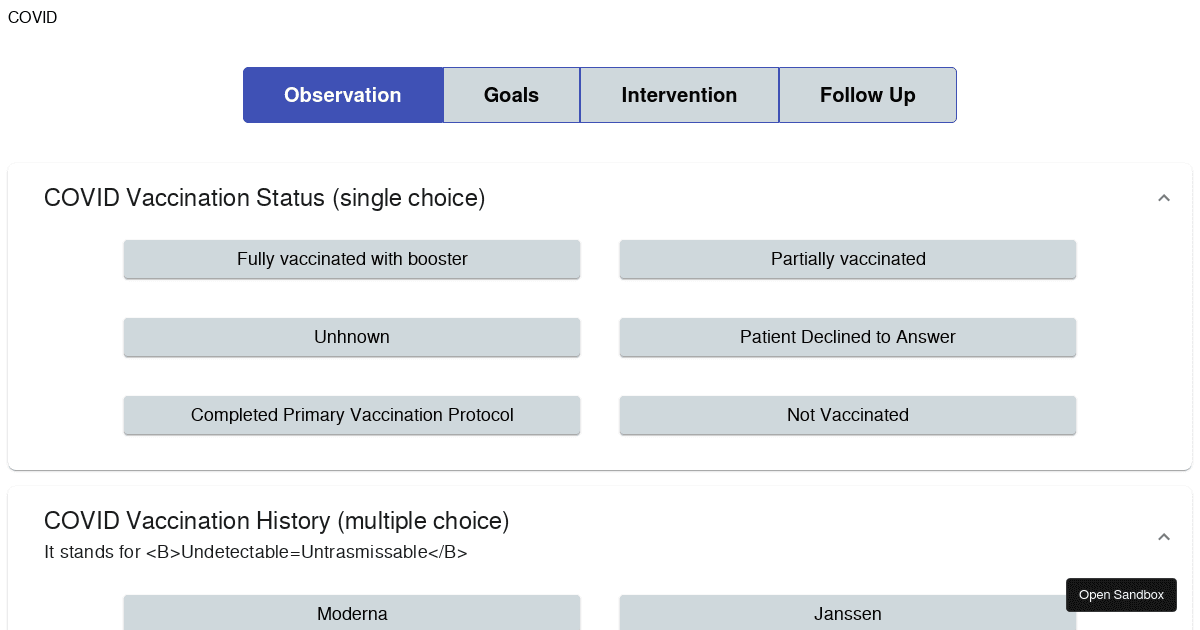Toggle the Moderna vaccine choice
The height and width of the screenshot is (630, 1200).
pyautogui.click(x=352, y=613)
